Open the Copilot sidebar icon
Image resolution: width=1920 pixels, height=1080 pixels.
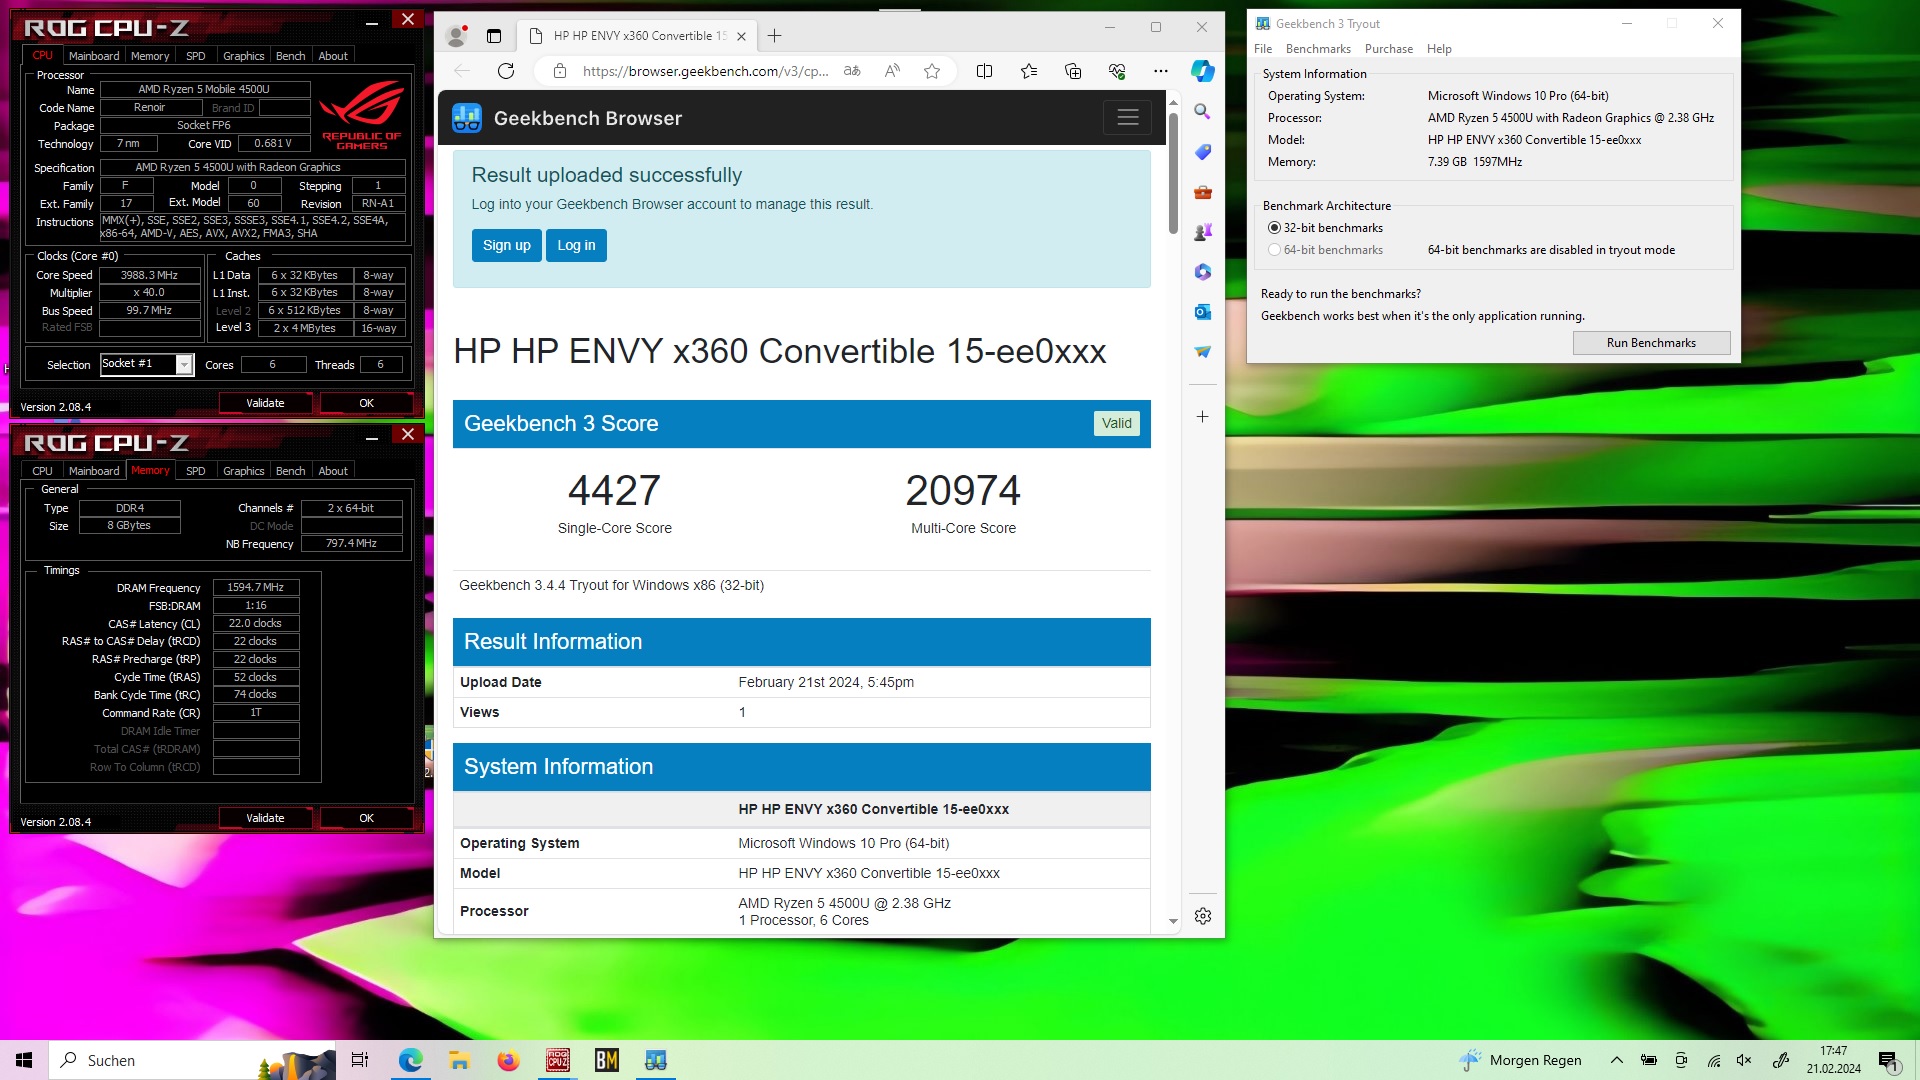pyautogui.click(x=1203, y=71)
